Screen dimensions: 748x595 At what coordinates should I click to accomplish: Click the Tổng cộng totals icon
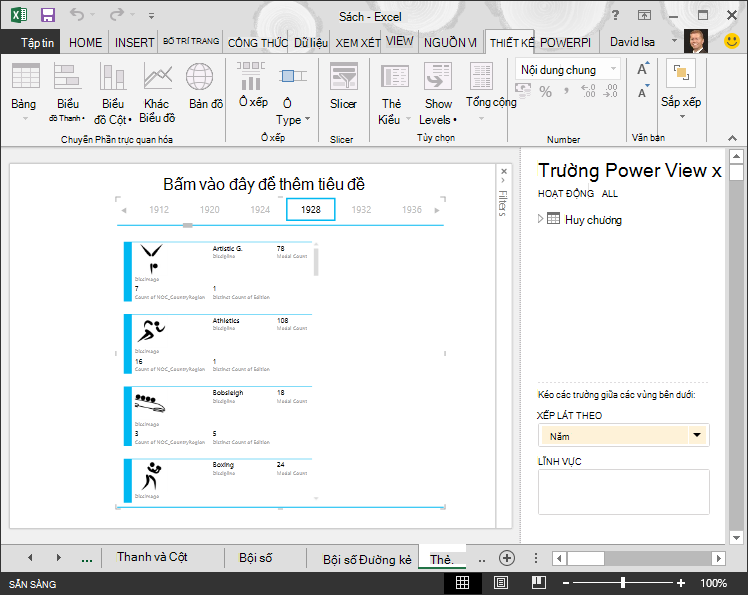coord(483,77)
